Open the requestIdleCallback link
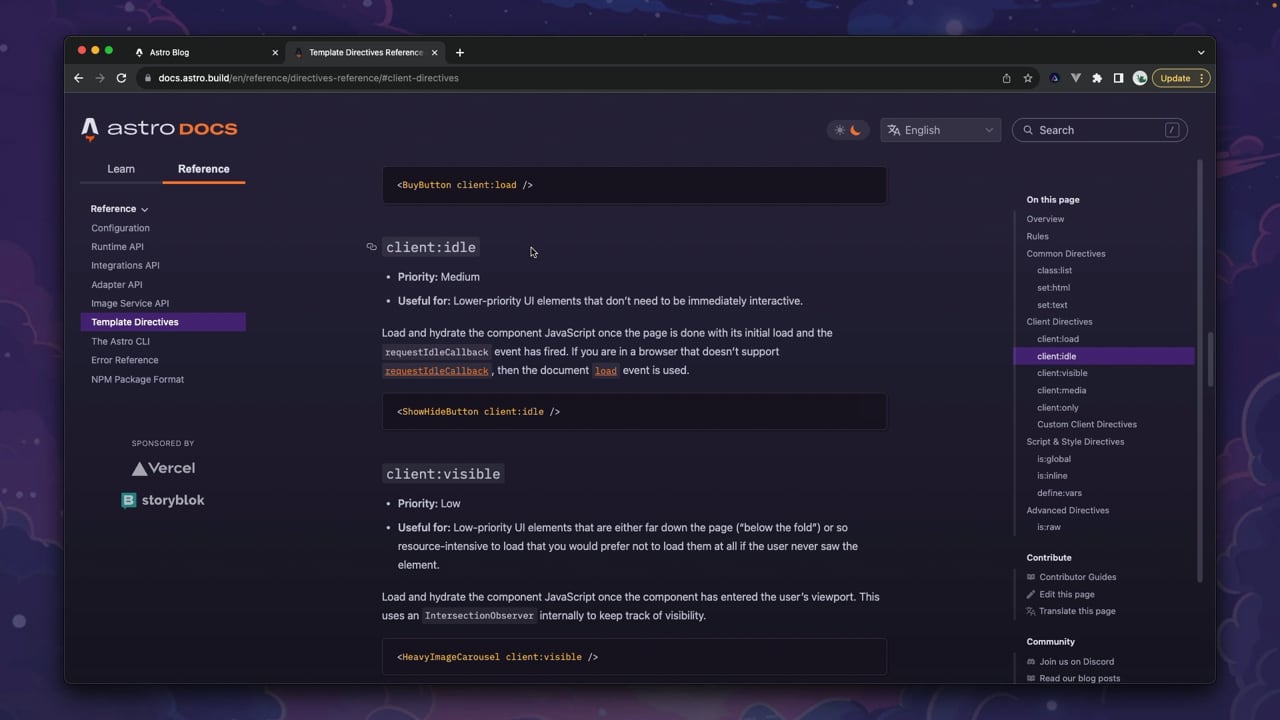1280x720 pixels. pos(437,371)
